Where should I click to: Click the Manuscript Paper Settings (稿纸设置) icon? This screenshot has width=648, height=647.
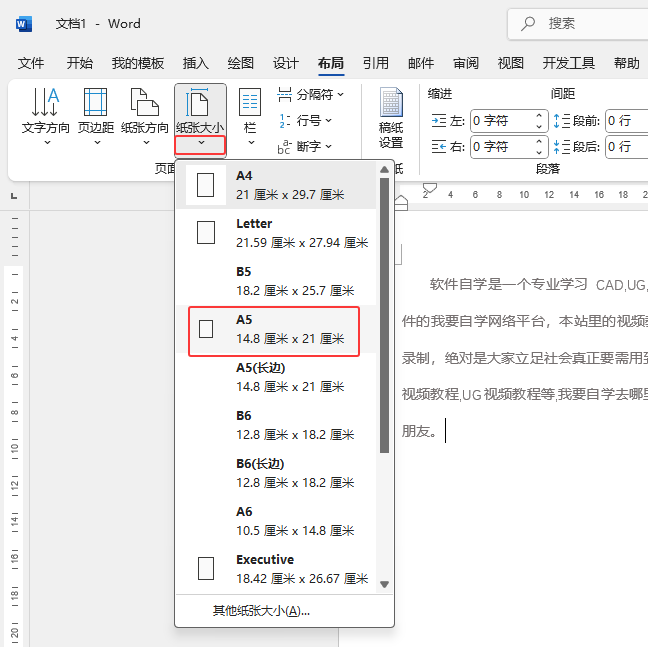coord(391,102)
